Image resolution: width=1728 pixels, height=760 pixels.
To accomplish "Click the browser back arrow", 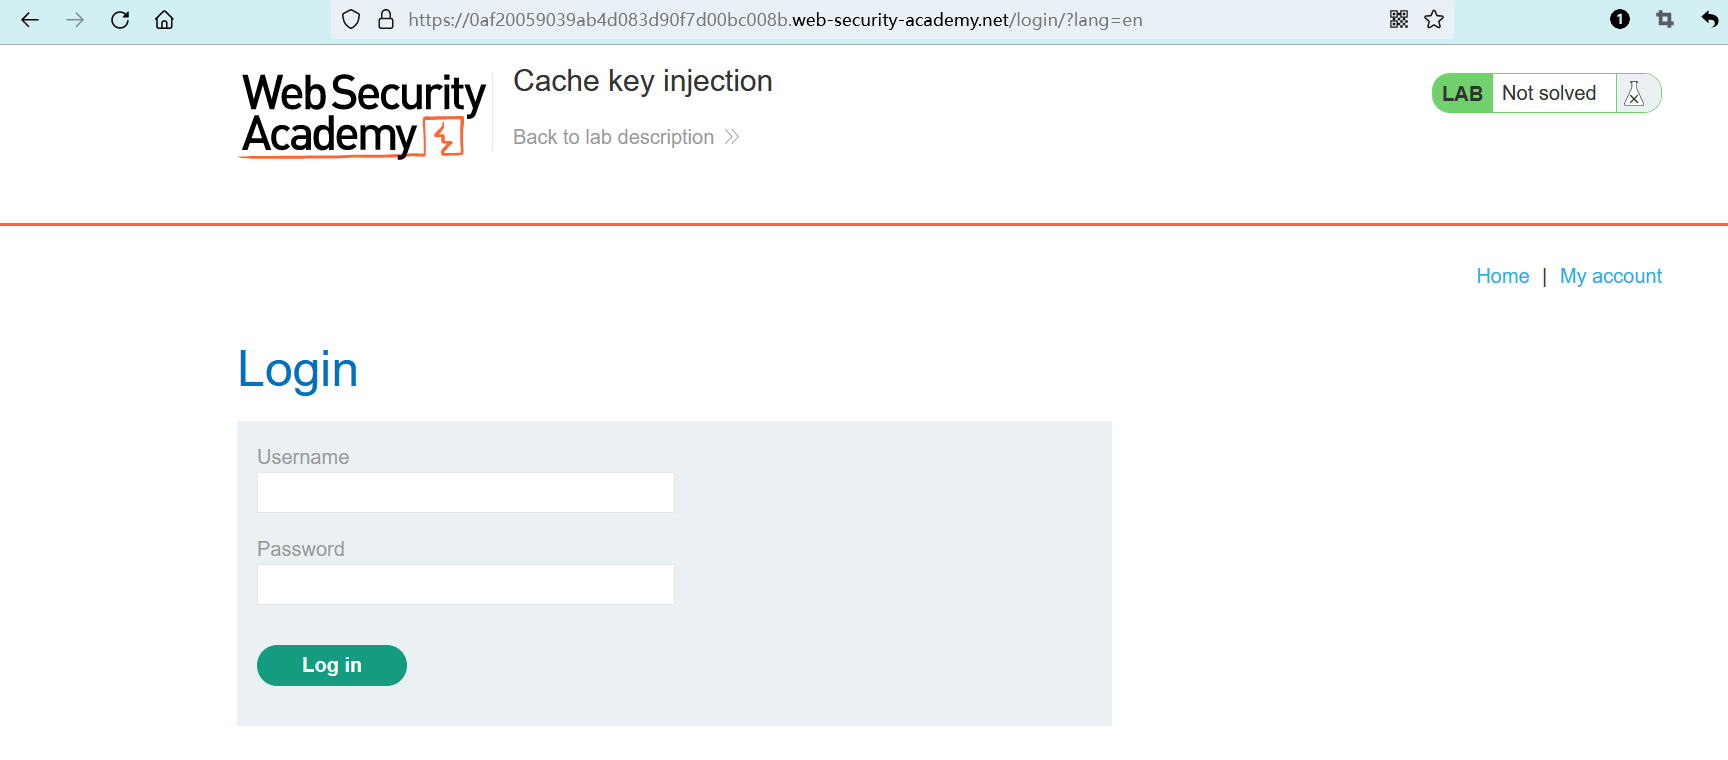I will (30, 20).
